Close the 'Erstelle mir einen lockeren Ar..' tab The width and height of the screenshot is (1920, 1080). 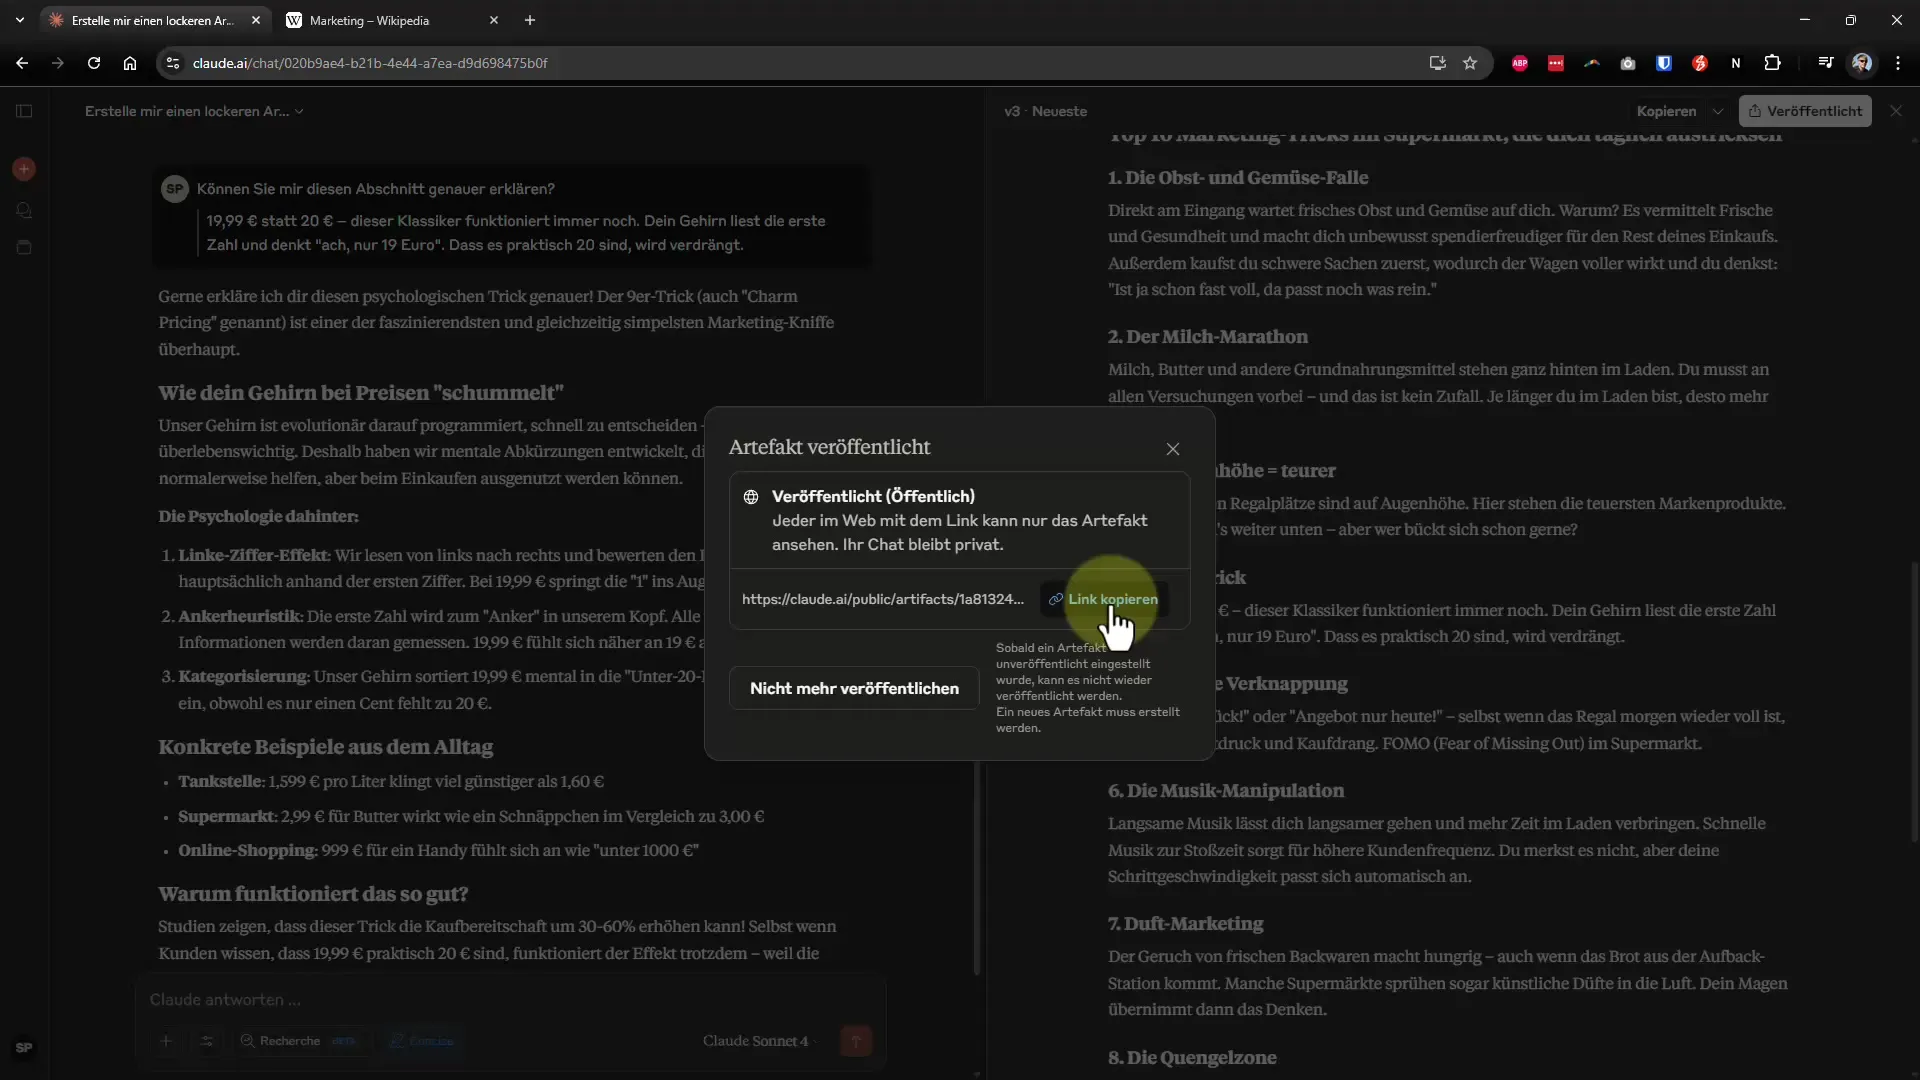point(256,20)
